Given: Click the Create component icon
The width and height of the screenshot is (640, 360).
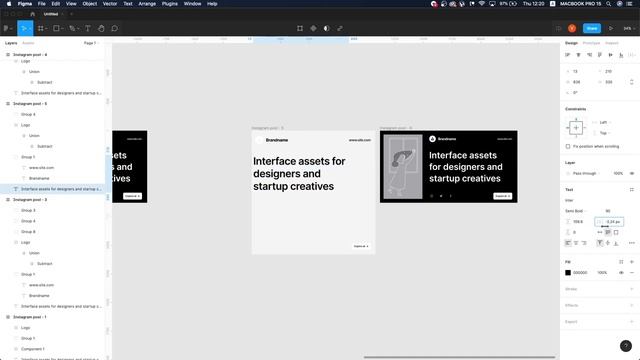Looking at the screenshot, I should pyautogui.click(x=313, y=29).
